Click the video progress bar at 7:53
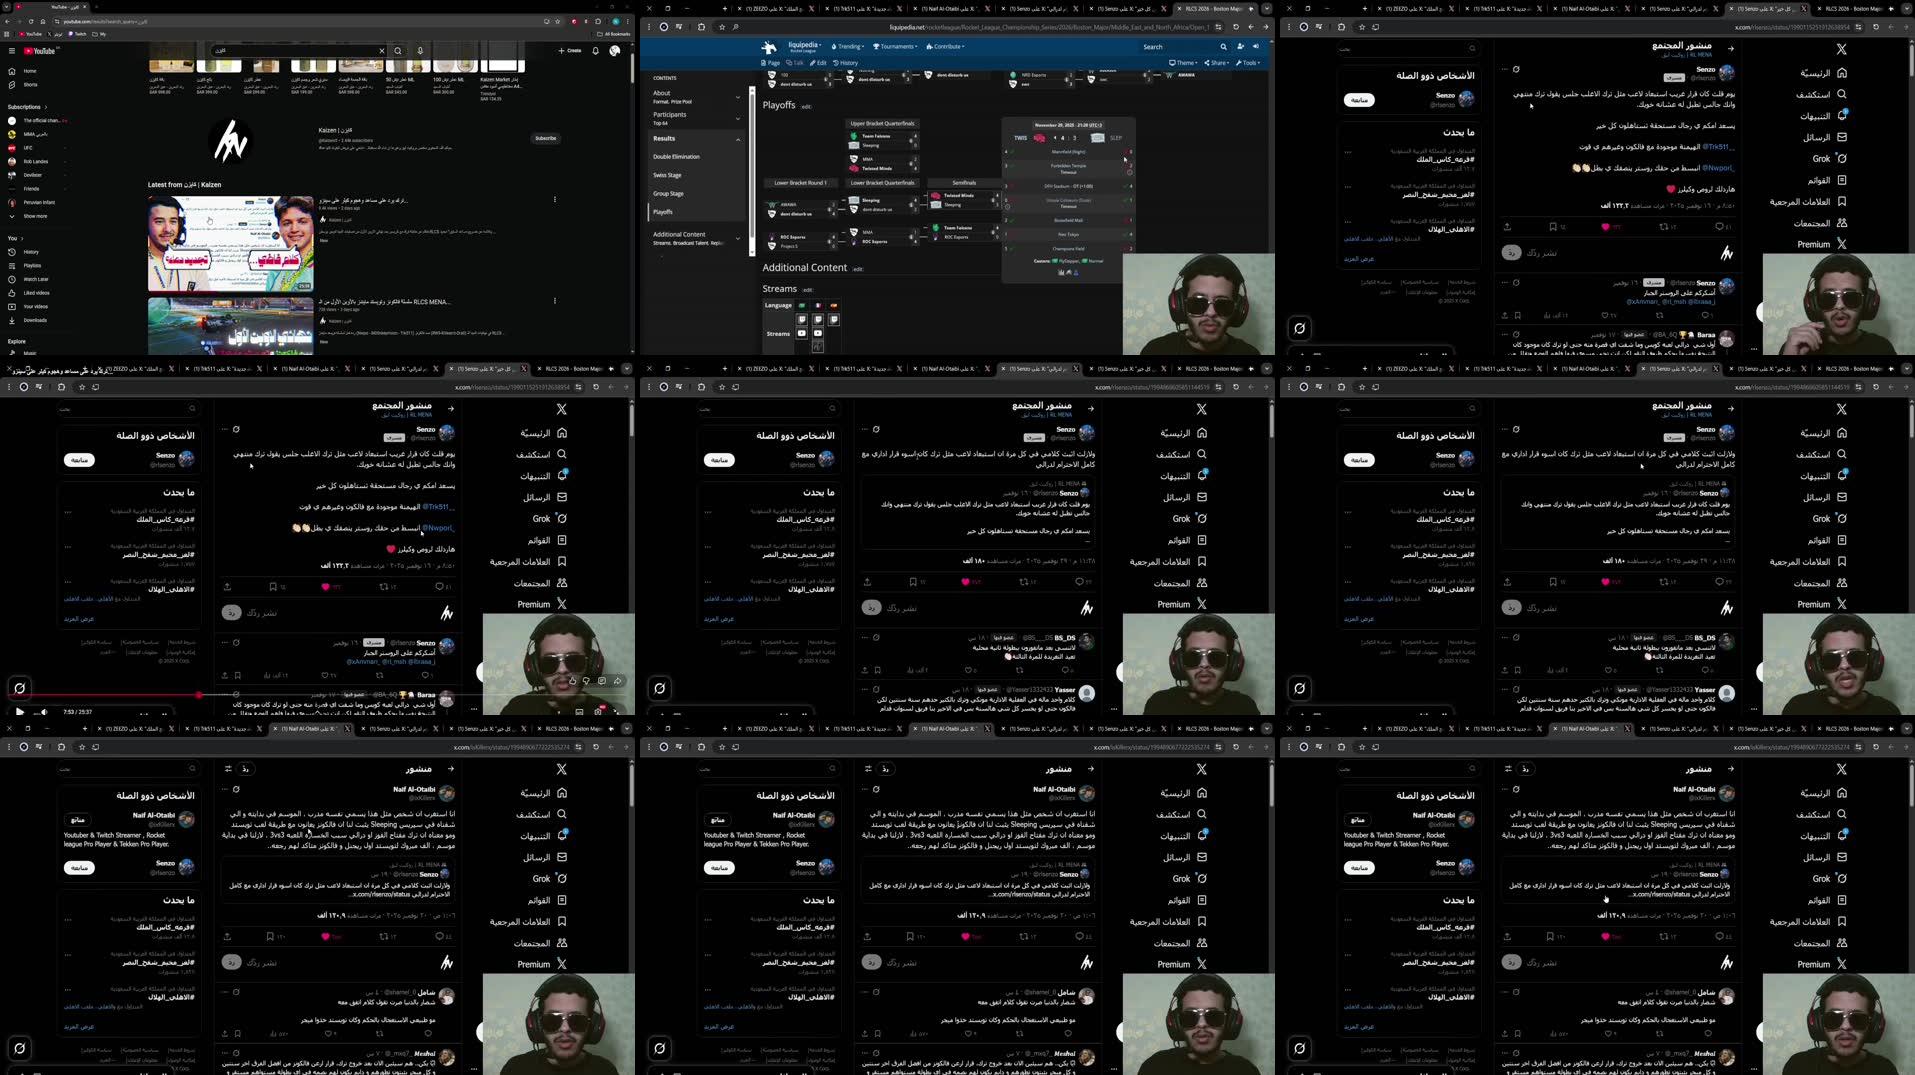The image size is (1915, 1075). click(199, 695)
